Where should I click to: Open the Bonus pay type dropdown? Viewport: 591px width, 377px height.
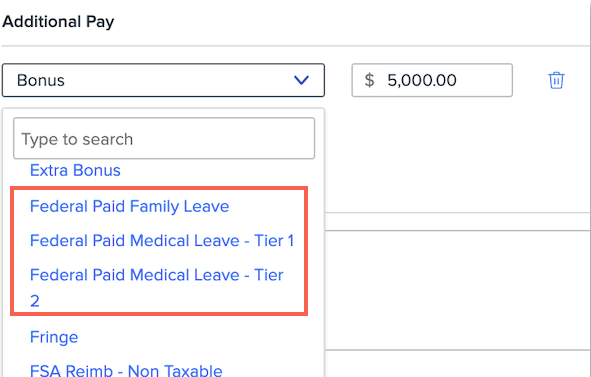(x=163, y=80)
